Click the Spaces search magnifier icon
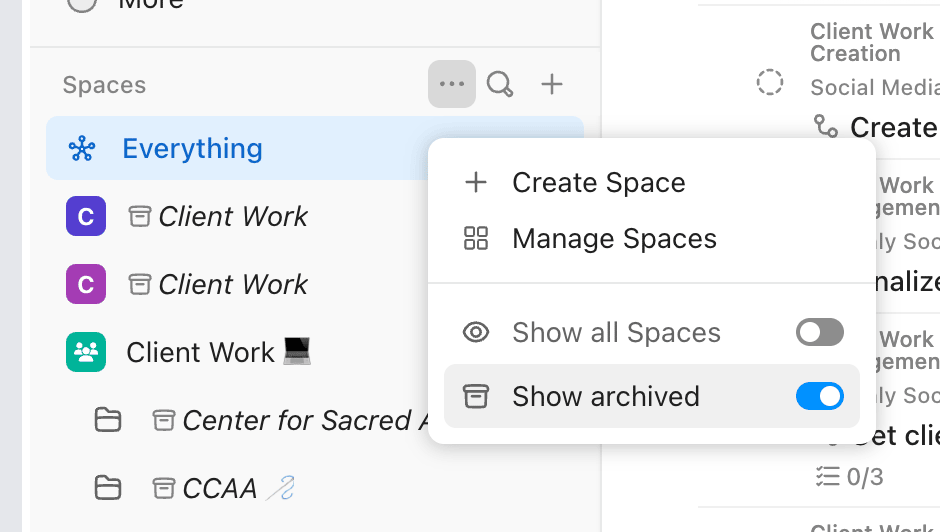This screenshot has width=940, height=532. pyautogui.click(x=500, y=84)
